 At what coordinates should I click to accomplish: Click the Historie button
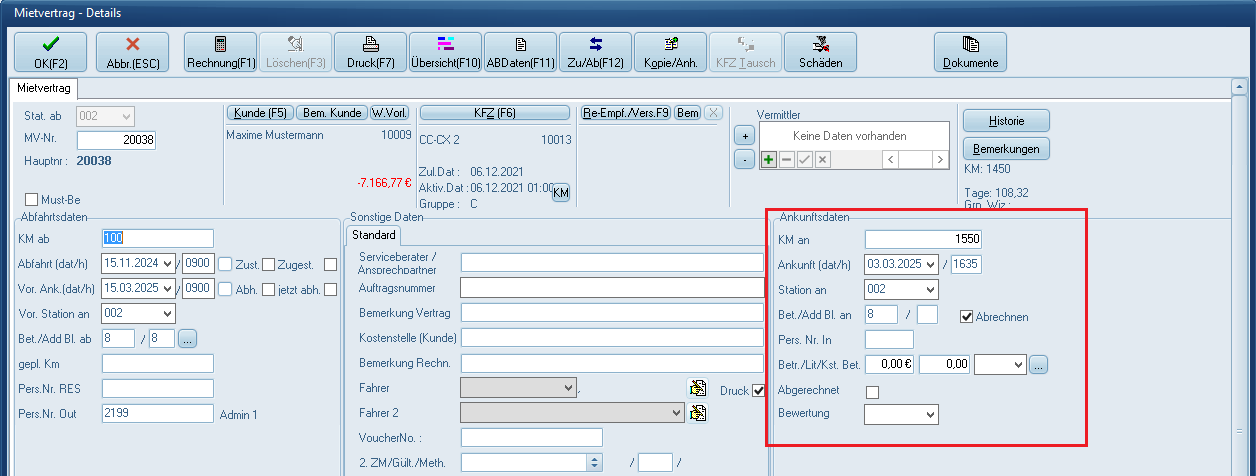tap(1006, 121)
